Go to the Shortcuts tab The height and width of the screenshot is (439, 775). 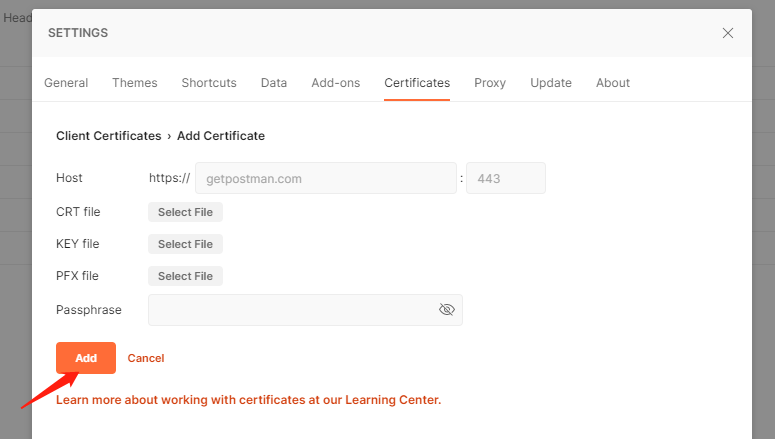(x=209, y=83)
